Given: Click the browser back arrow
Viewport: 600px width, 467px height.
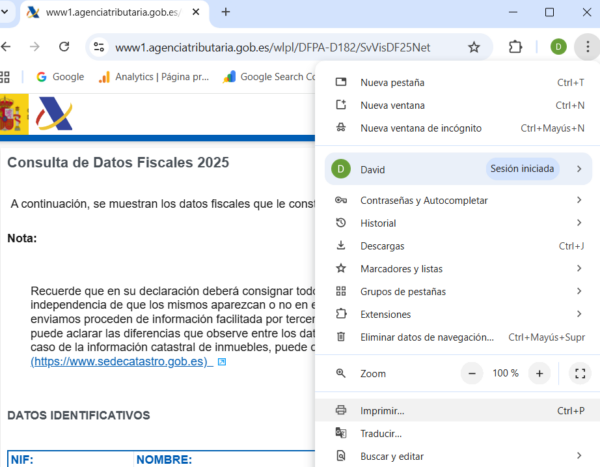Looking at the screenshot, I should (x=5, y=47).
